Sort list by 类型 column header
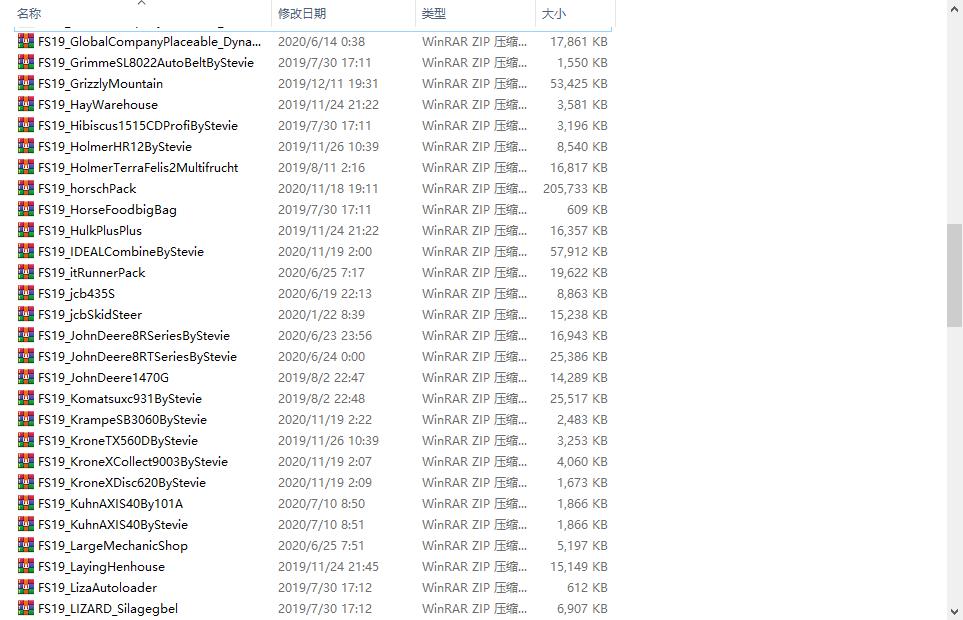The width and height of the screenshot is (963, 620). [475, 13]
